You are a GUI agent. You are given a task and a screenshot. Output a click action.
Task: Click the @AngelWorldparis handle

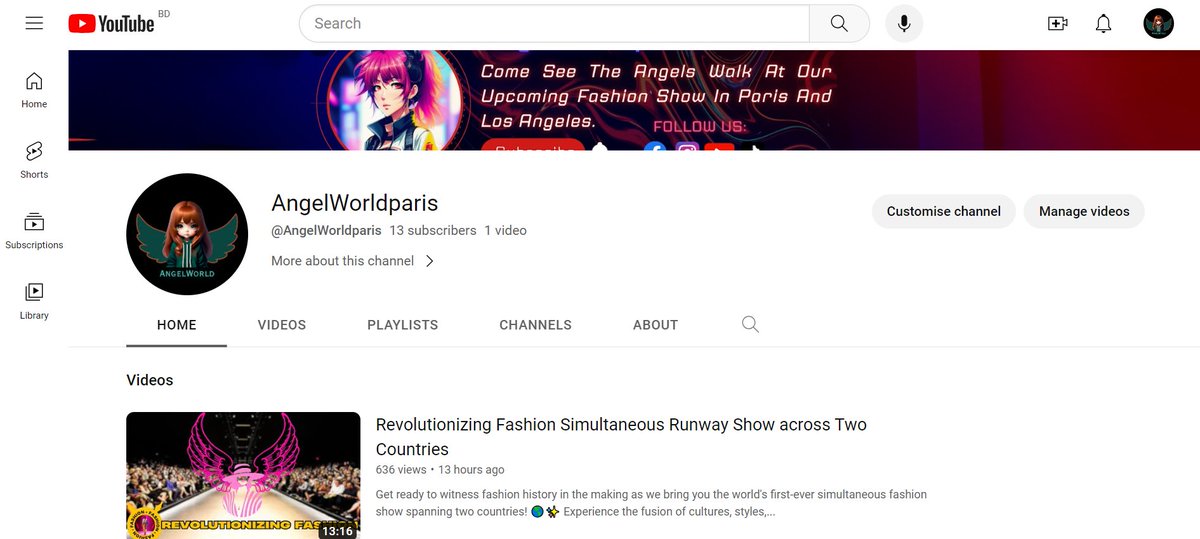tap(326, 230)
